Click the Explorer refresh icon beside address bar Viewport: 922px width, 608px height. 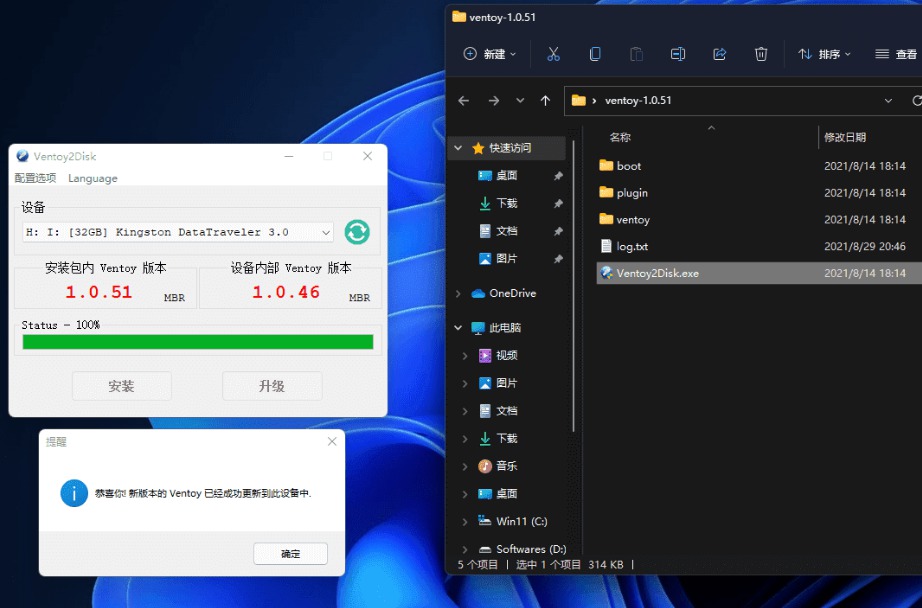click(917, 101)
